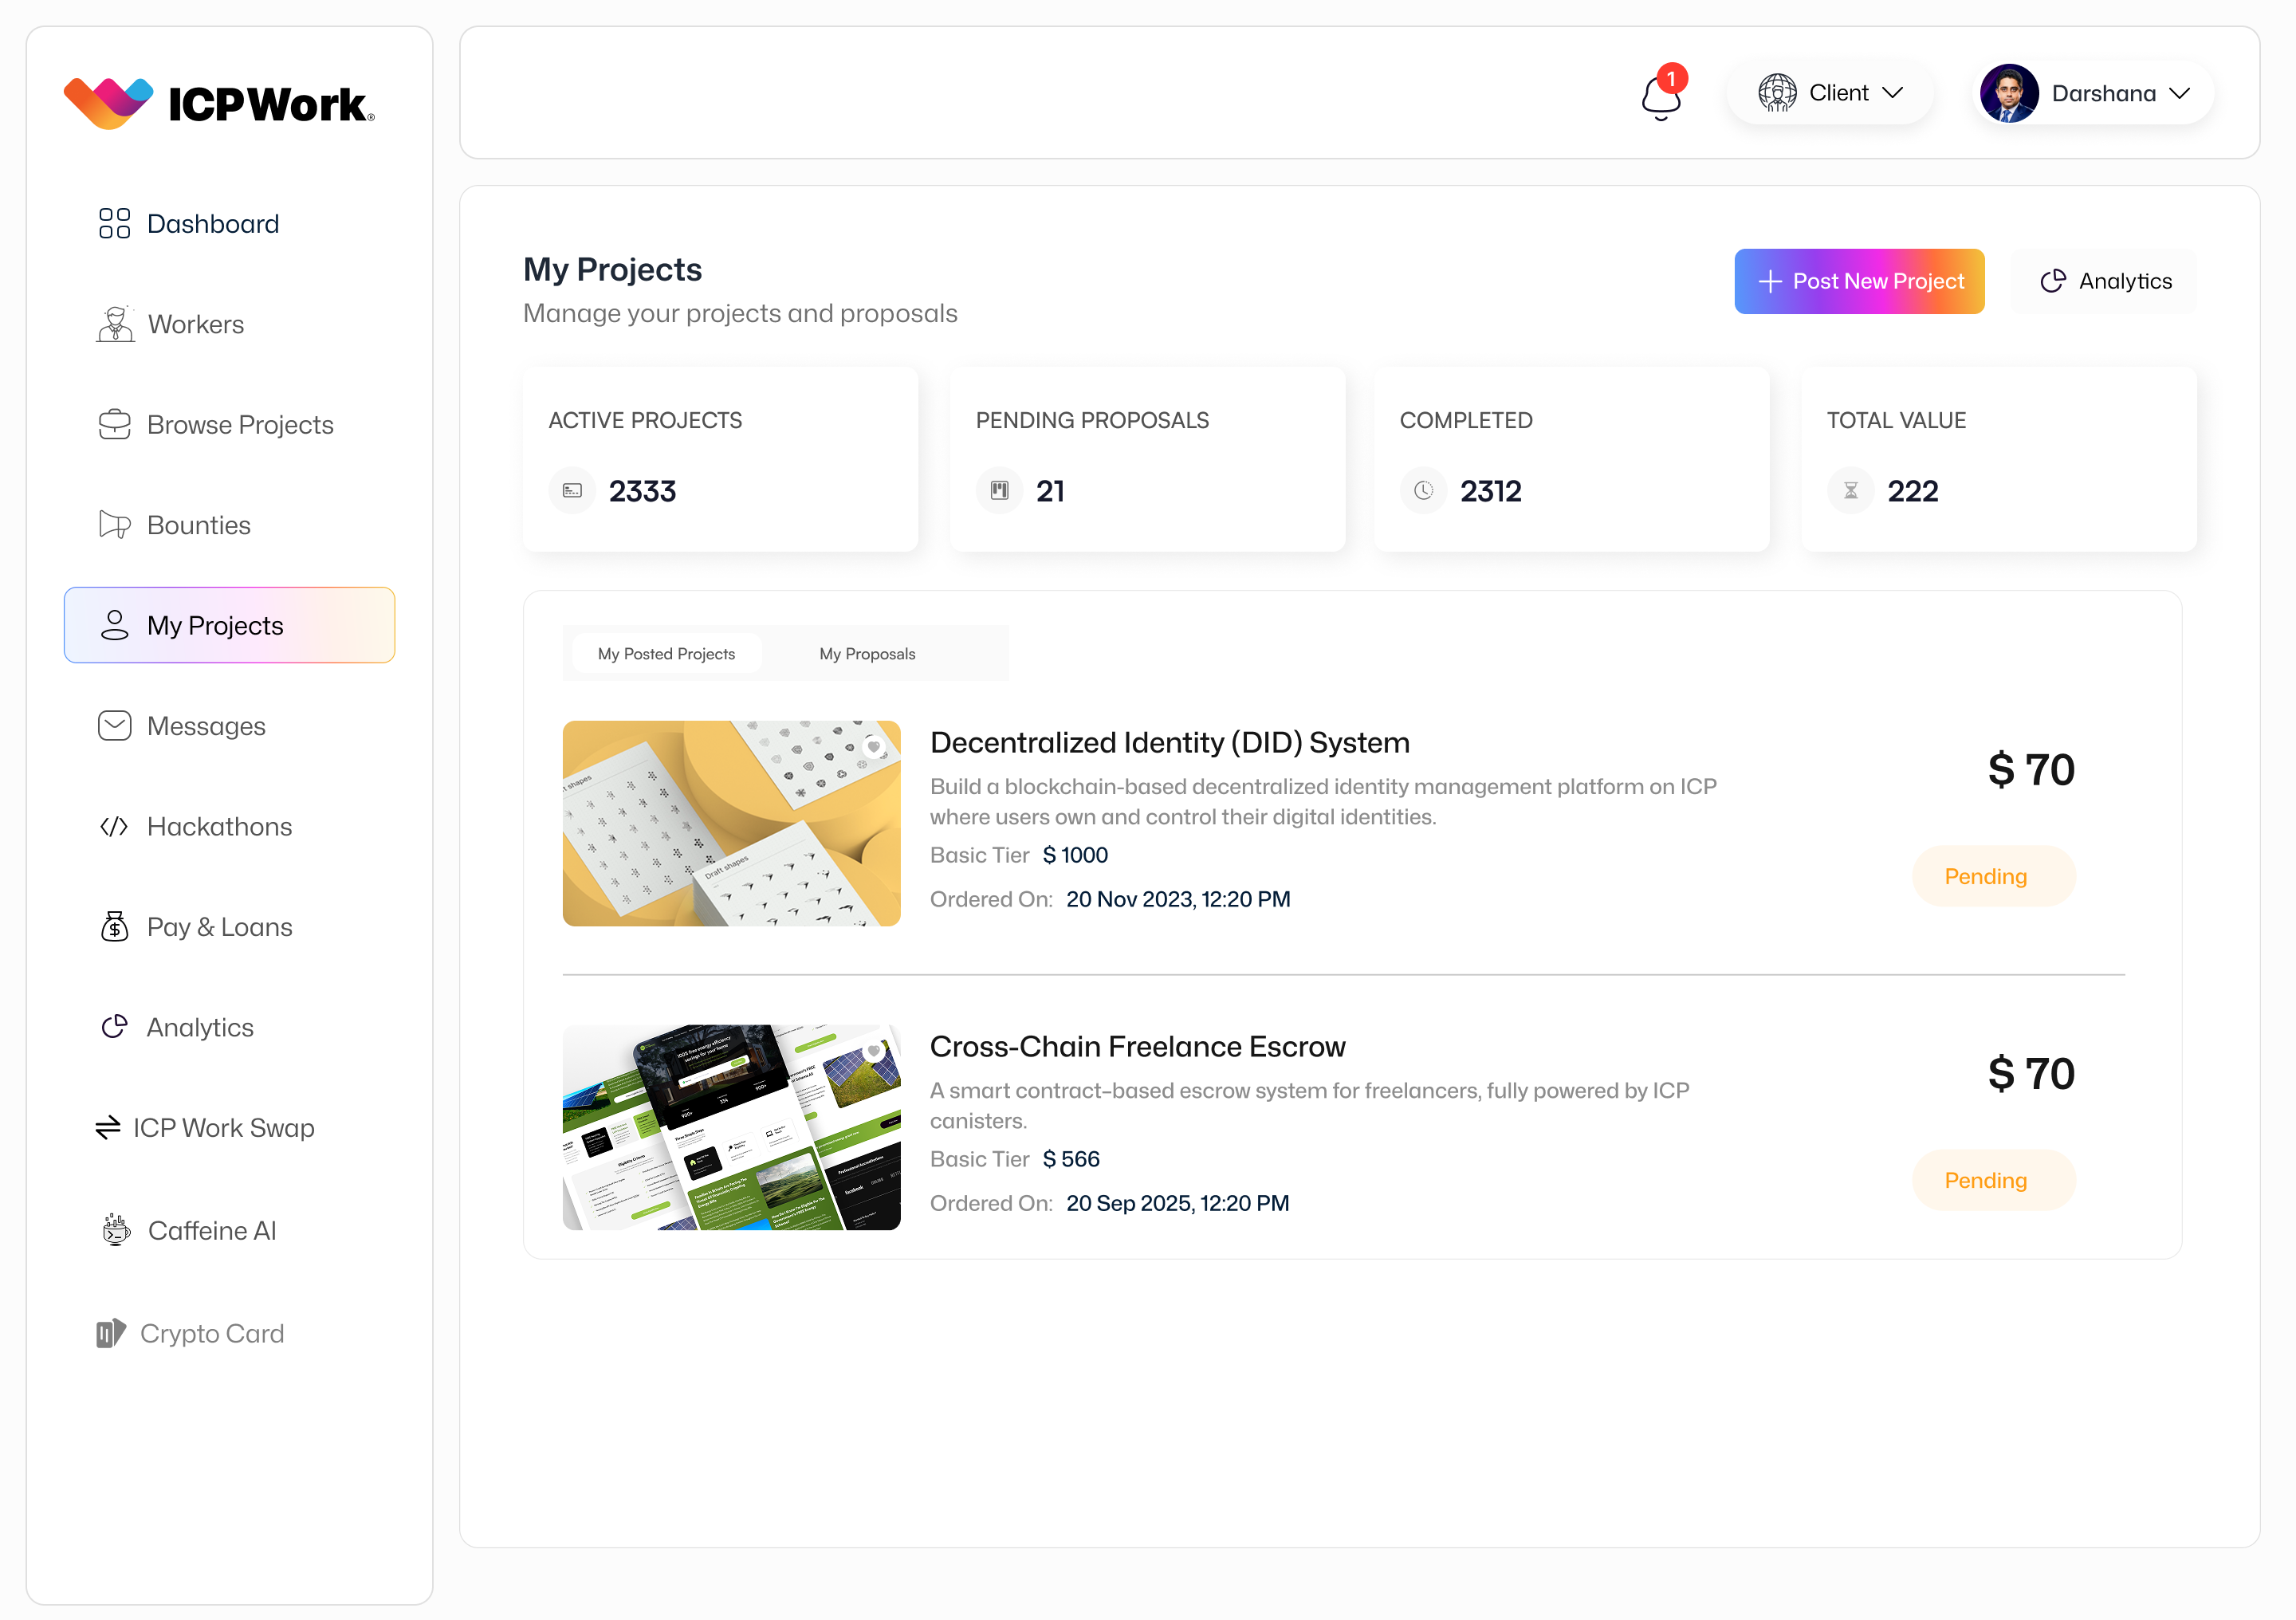This screenshot has width=2296, height=1620.
Task: Favorite the Cross-Chain Freelance Escrow heart
Action: point(874,1051)
